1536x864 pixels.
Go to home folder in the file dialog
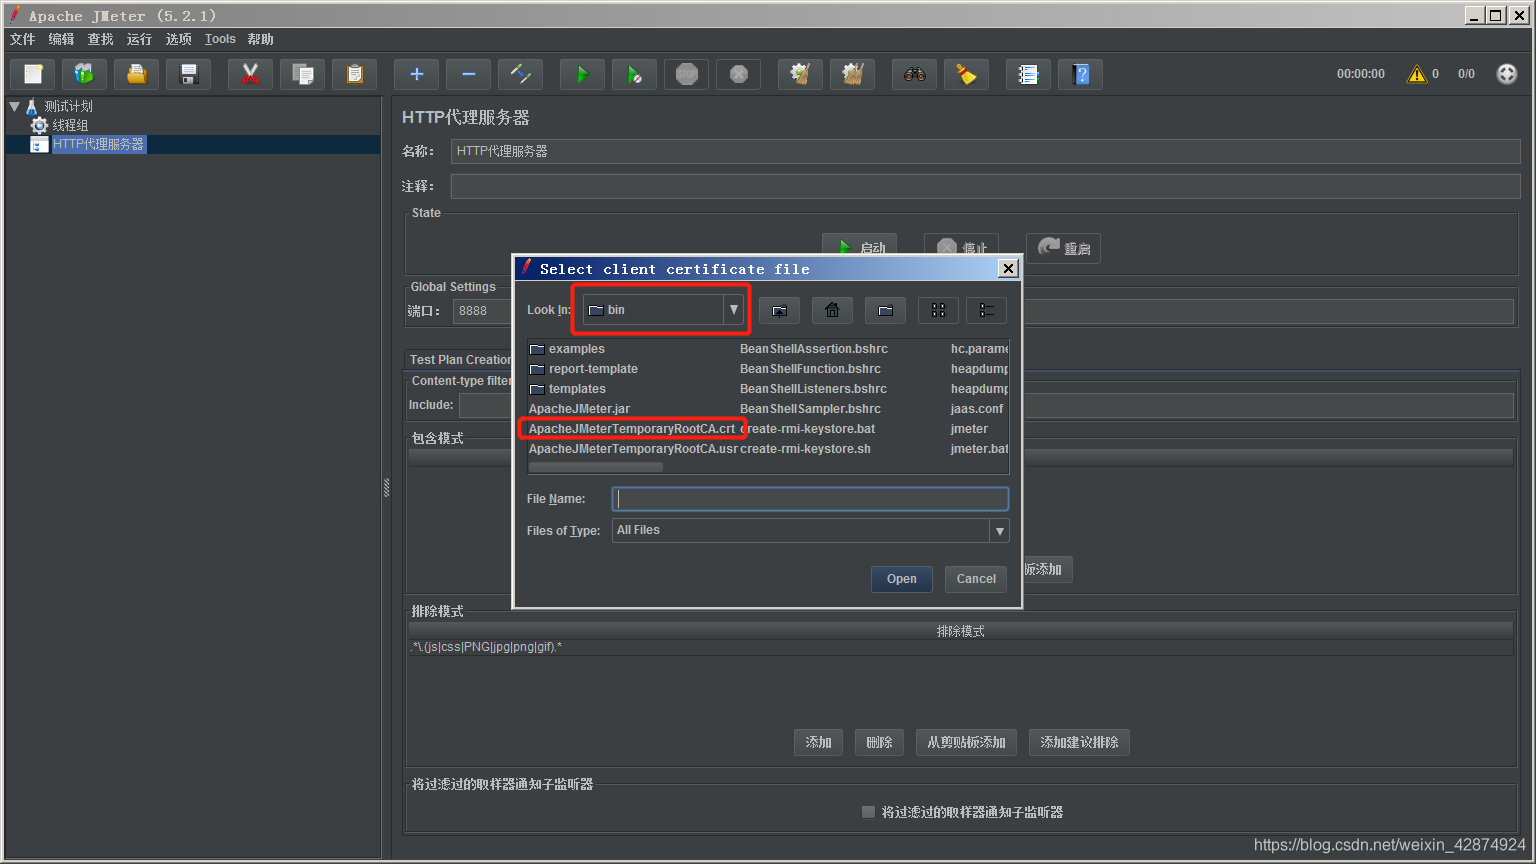(x=832, y=310)
